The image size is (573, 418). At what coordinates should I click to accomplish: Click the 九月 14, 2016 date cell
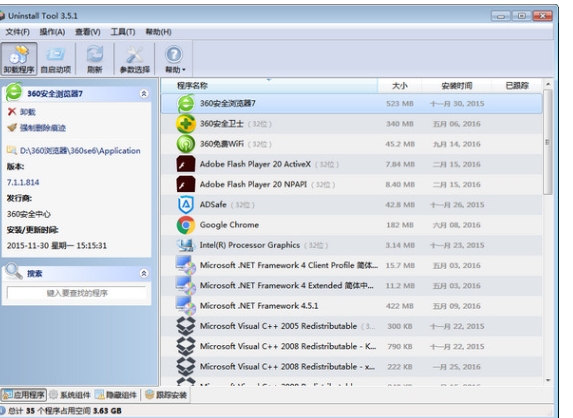tap(457, 144)
